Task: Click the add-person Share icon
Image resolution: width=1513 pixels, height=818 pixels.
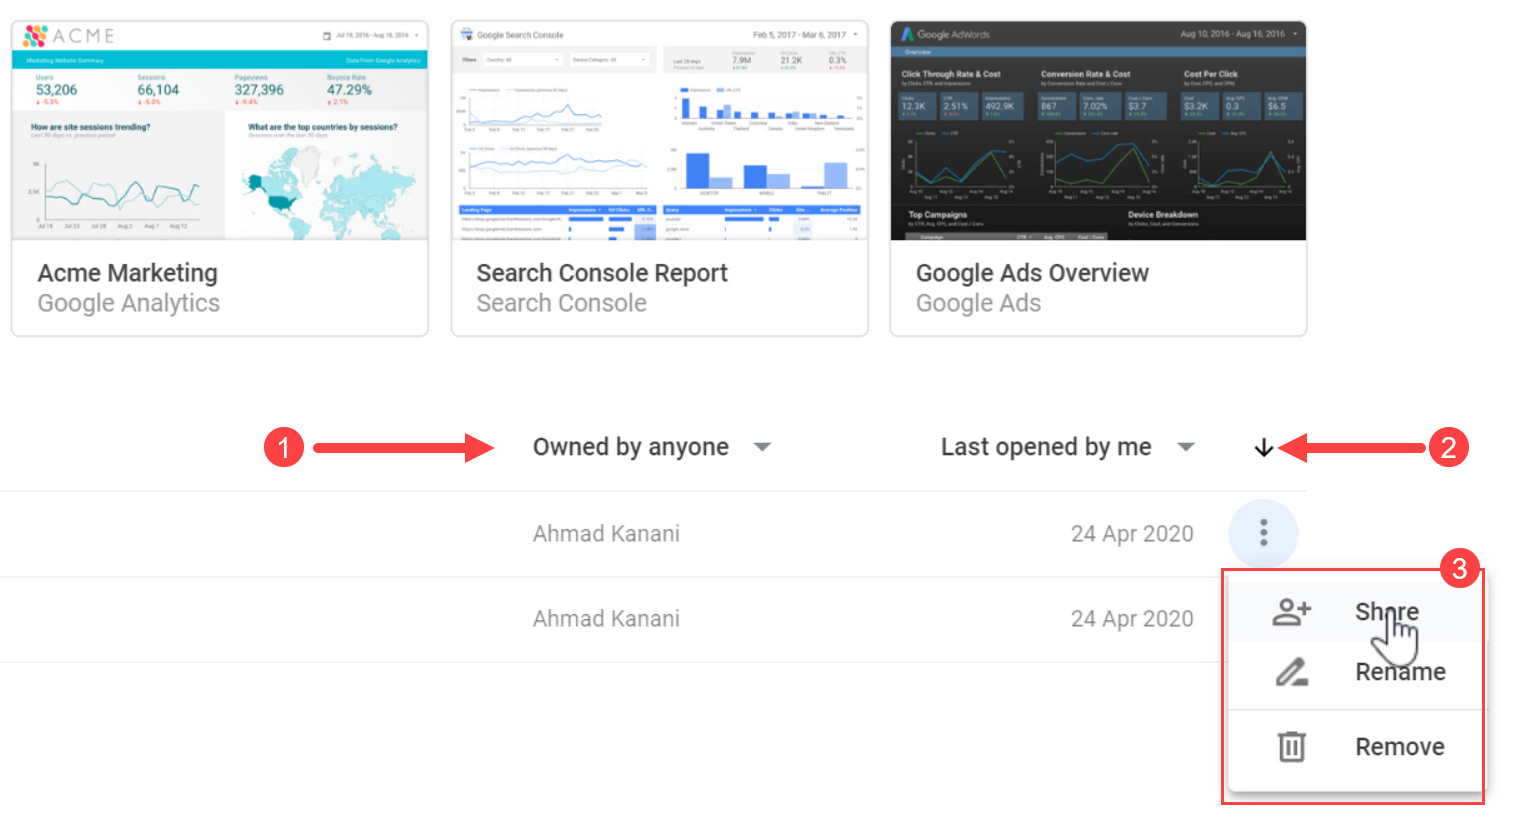Action: [x=1291, y=611]
